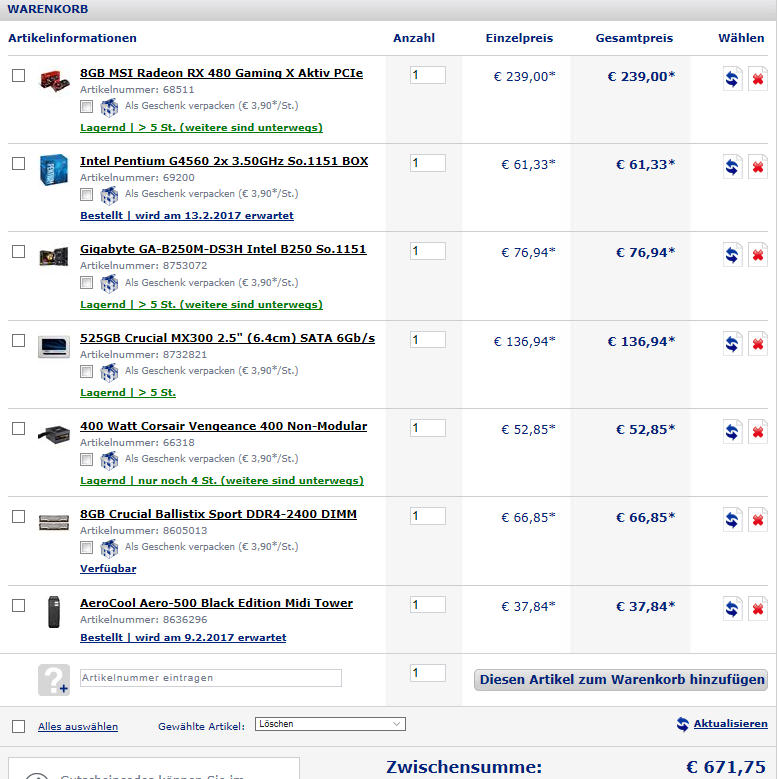Update icon for Crucial MX300 row

[x=732, y=344]
